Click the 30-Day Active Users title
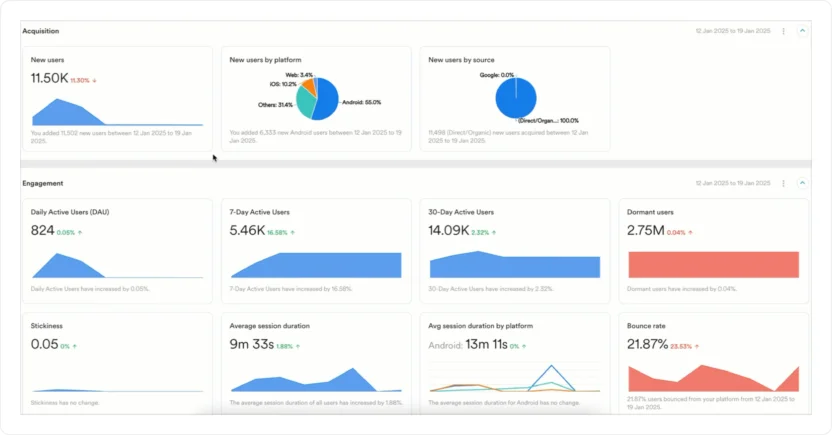Viewport: 832px width, 435px height. pos(461,212)
